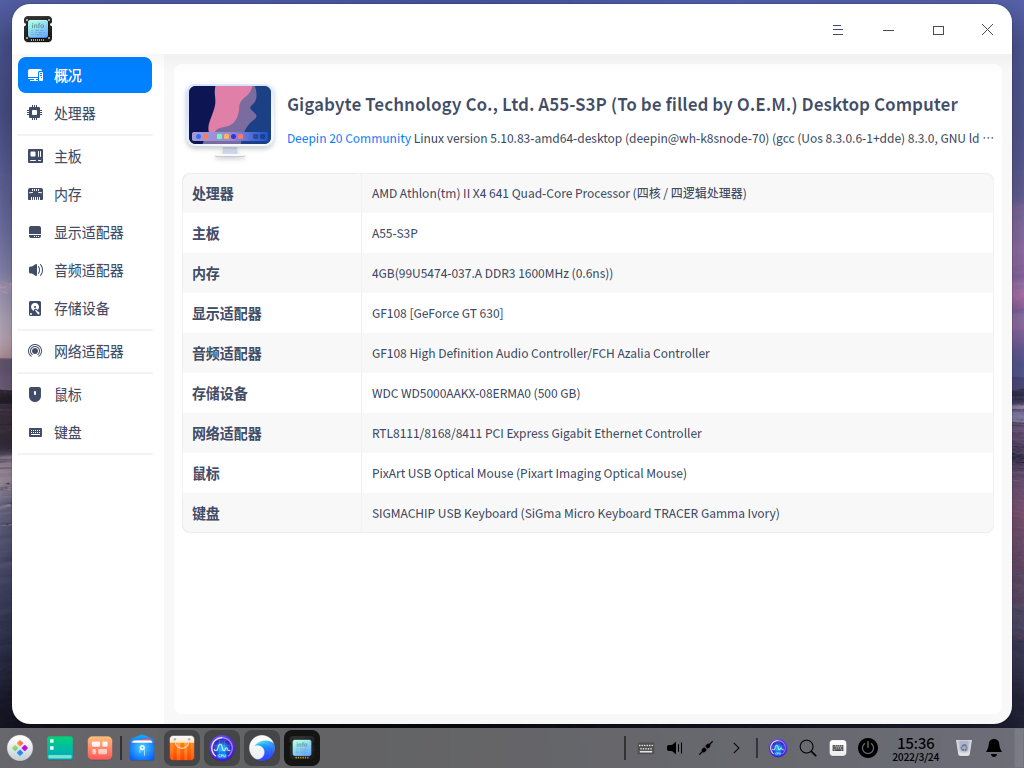Click the pen tray icon
Image resolution: width=1024 pixels, height=768 pixels.
click(705, 748)
